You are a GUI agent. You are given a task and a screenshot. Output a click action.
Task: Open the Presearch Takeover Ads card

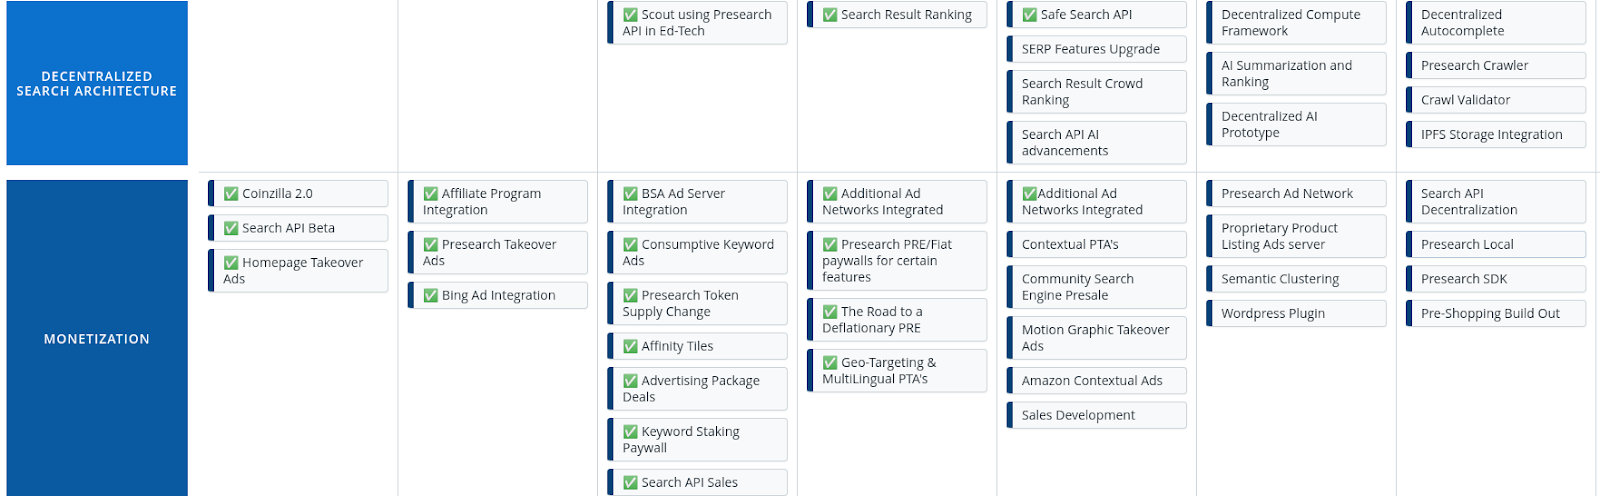[x=498, y=252]
